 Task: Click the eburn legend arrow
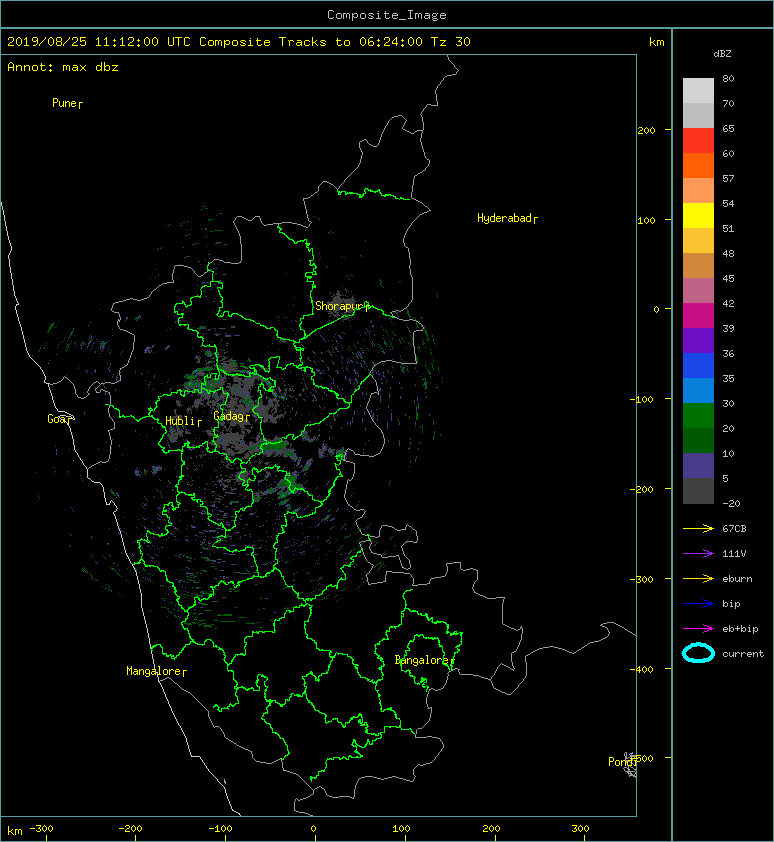(x=698, y=579)
